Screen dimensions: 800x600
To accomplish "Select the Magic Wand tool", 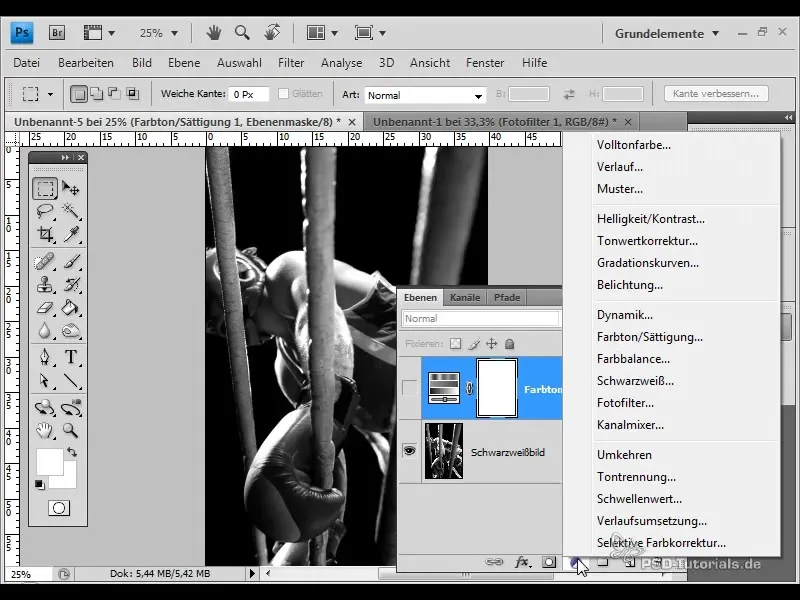I will pos(70,211).
